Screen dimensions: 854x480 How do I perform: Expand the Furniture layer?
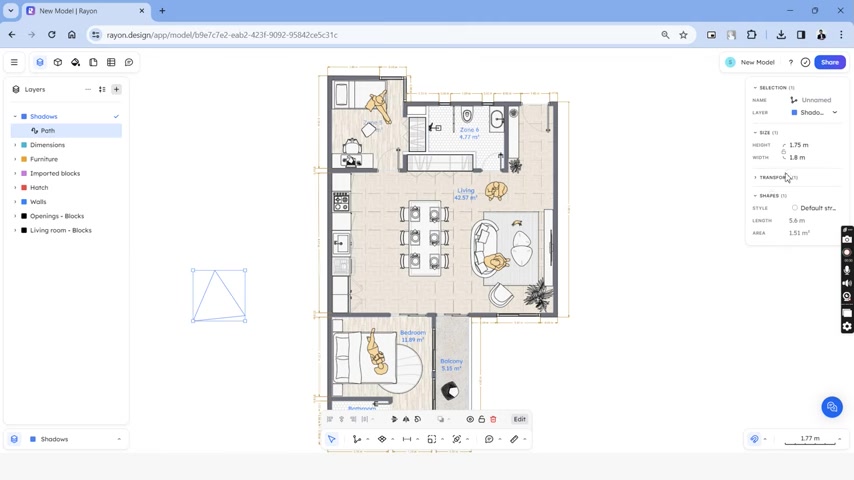[x=15, y=159]
